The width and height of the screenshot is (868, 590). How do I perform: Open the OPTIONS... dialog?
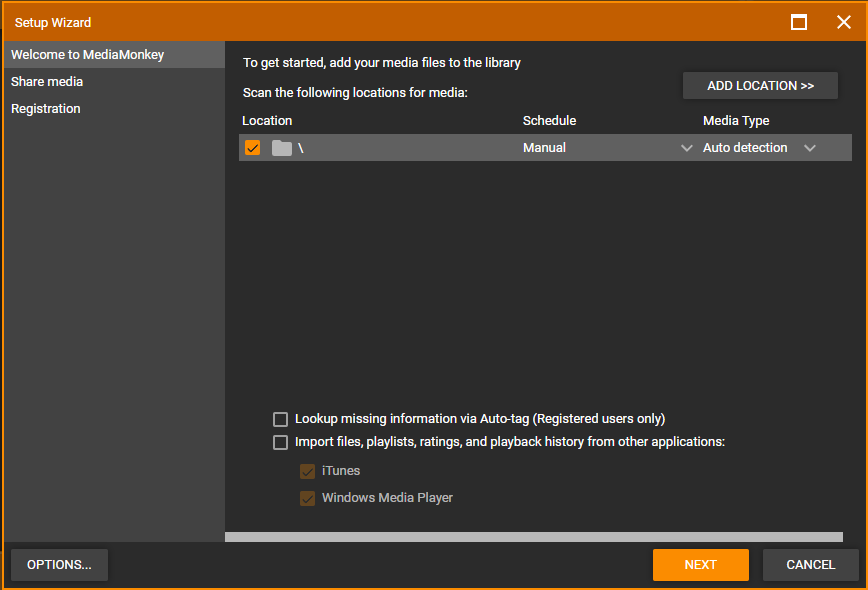click(x=59, y=565)
